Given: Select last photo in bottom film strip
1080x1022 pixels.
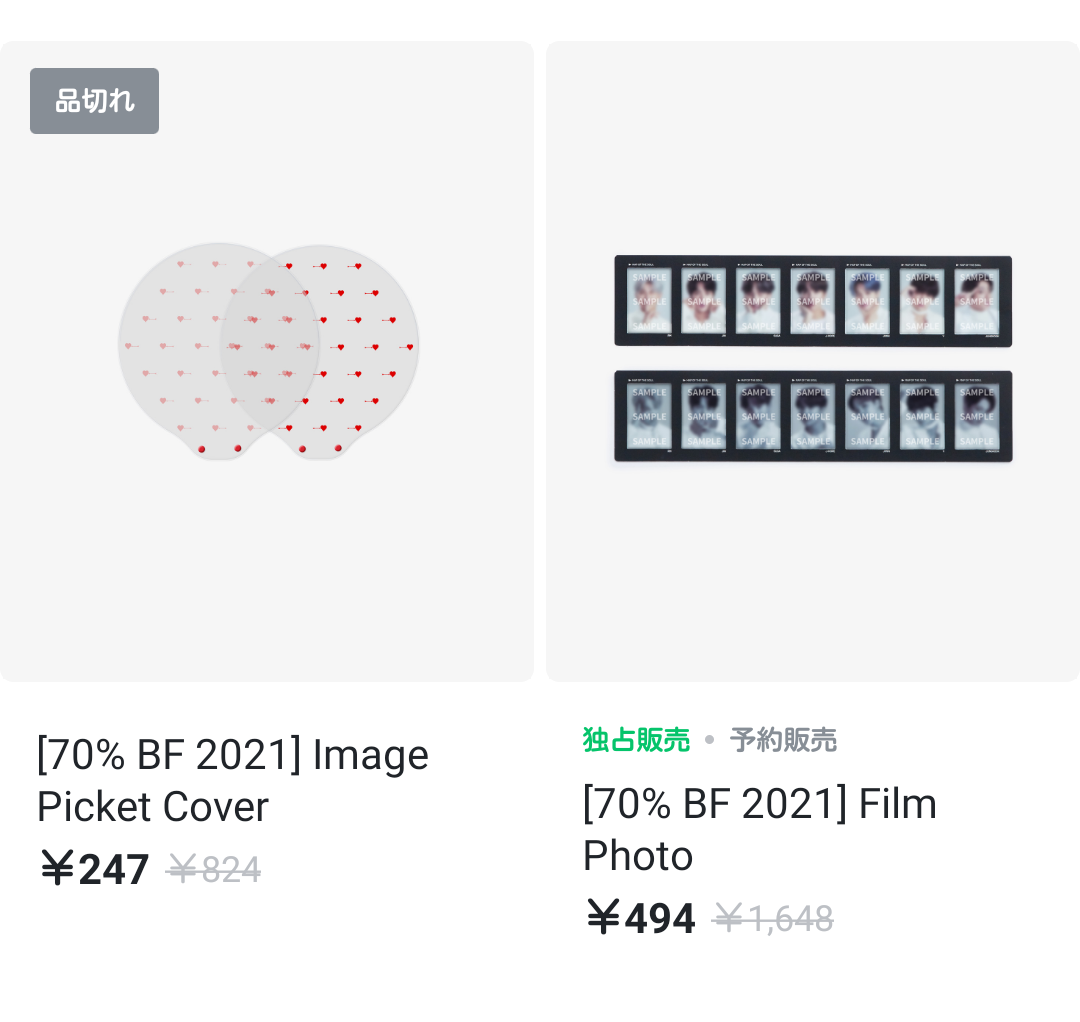Looking at the screenshot, I should [x=976, y=416].
